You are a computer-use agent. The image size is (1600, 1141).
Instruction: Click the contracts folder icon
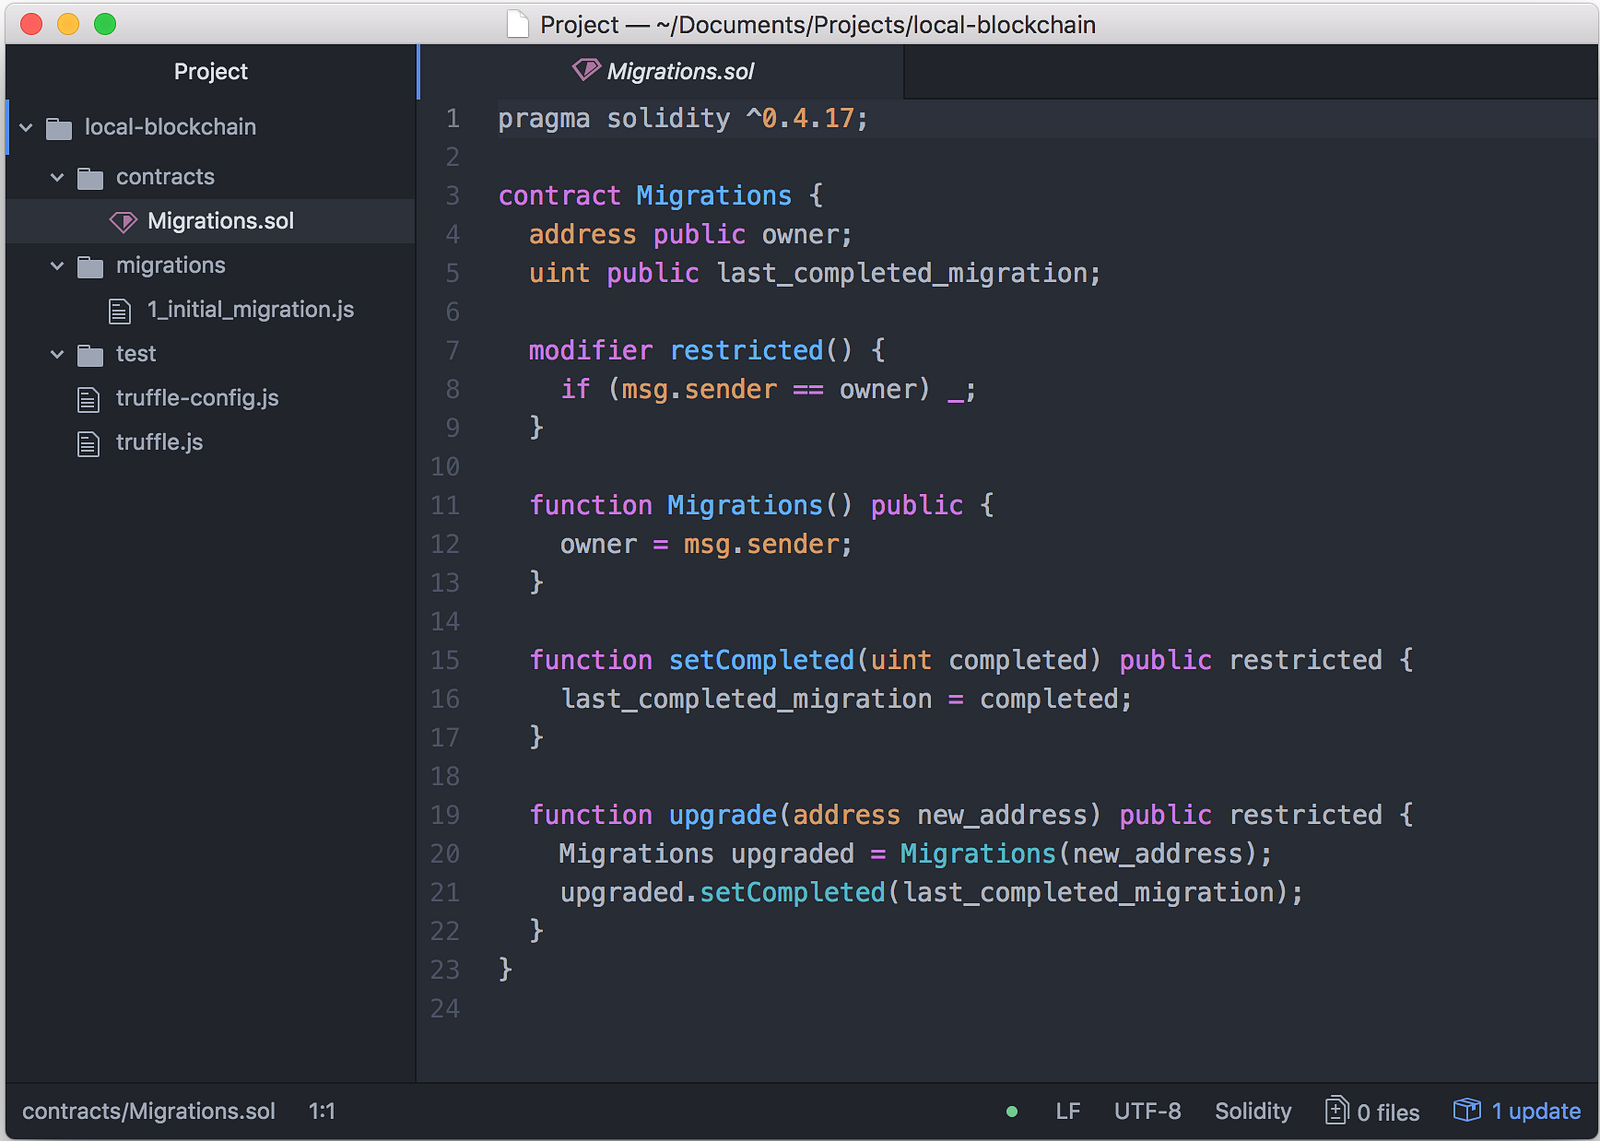(x=90, y=178)
